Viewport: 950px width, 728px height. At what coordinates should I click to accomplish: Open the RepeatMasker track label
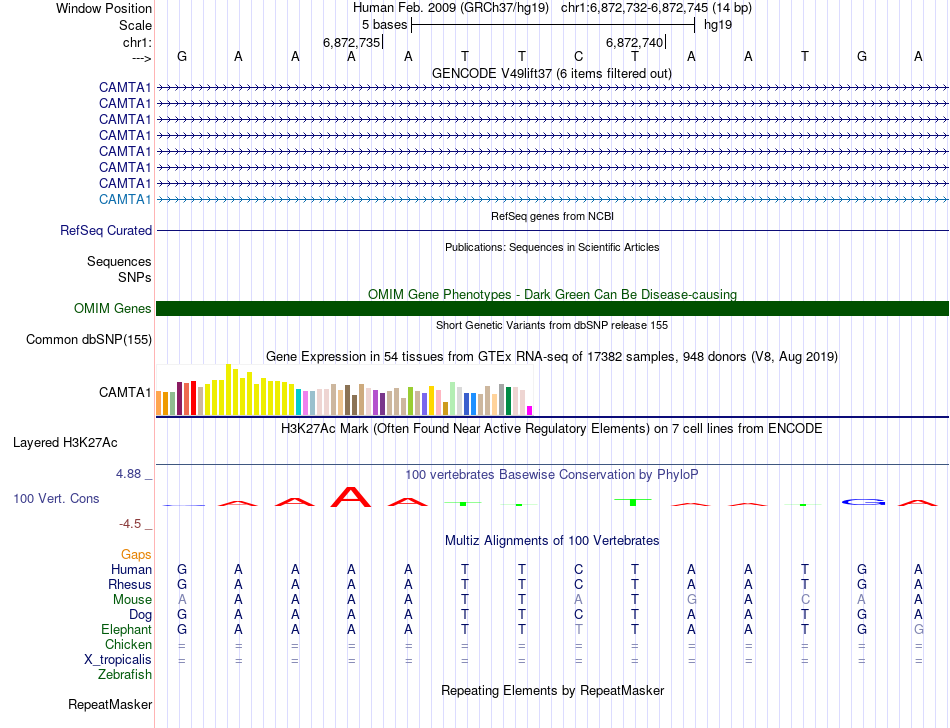[110, 704]
